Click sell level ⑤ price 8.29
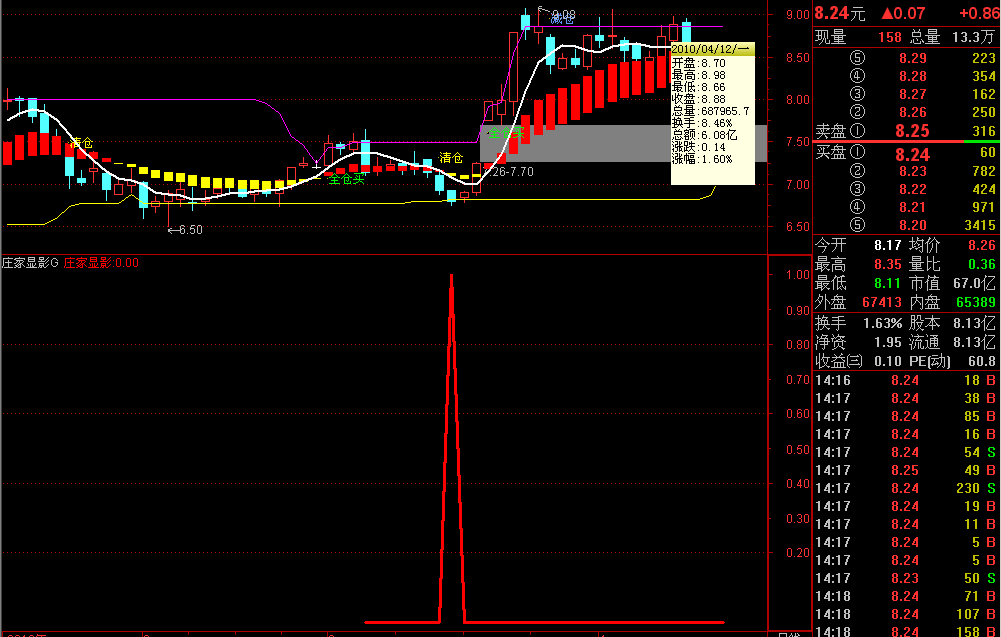Image resolution: width=1001 pixels, height=637 pixels. point(912,58)
